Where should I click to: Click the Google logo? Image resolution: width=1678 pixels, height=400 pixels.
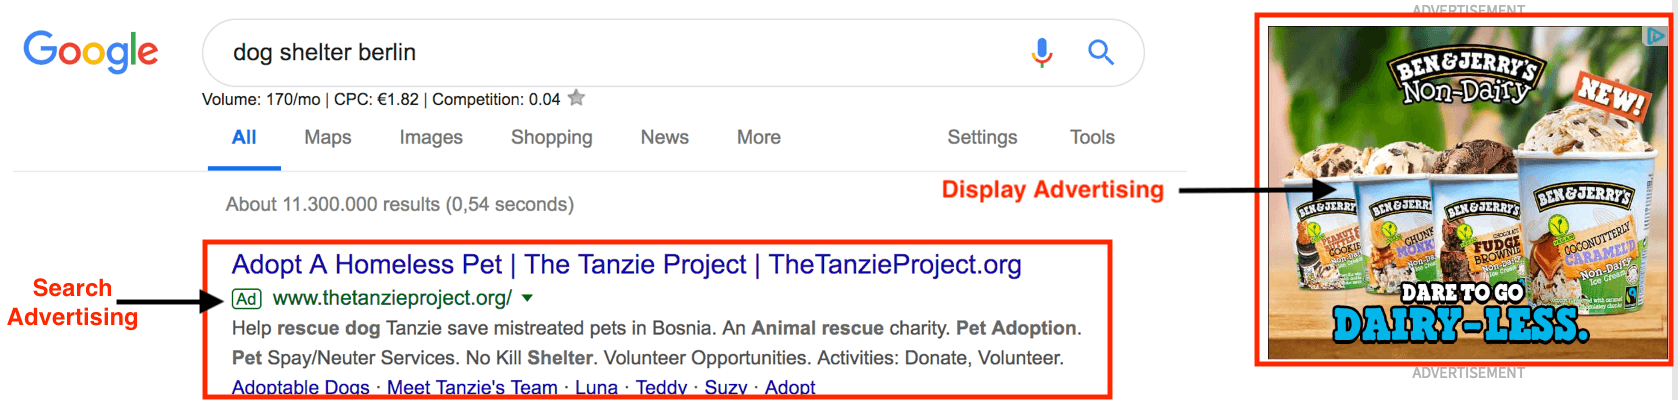[x=90, y=51]
